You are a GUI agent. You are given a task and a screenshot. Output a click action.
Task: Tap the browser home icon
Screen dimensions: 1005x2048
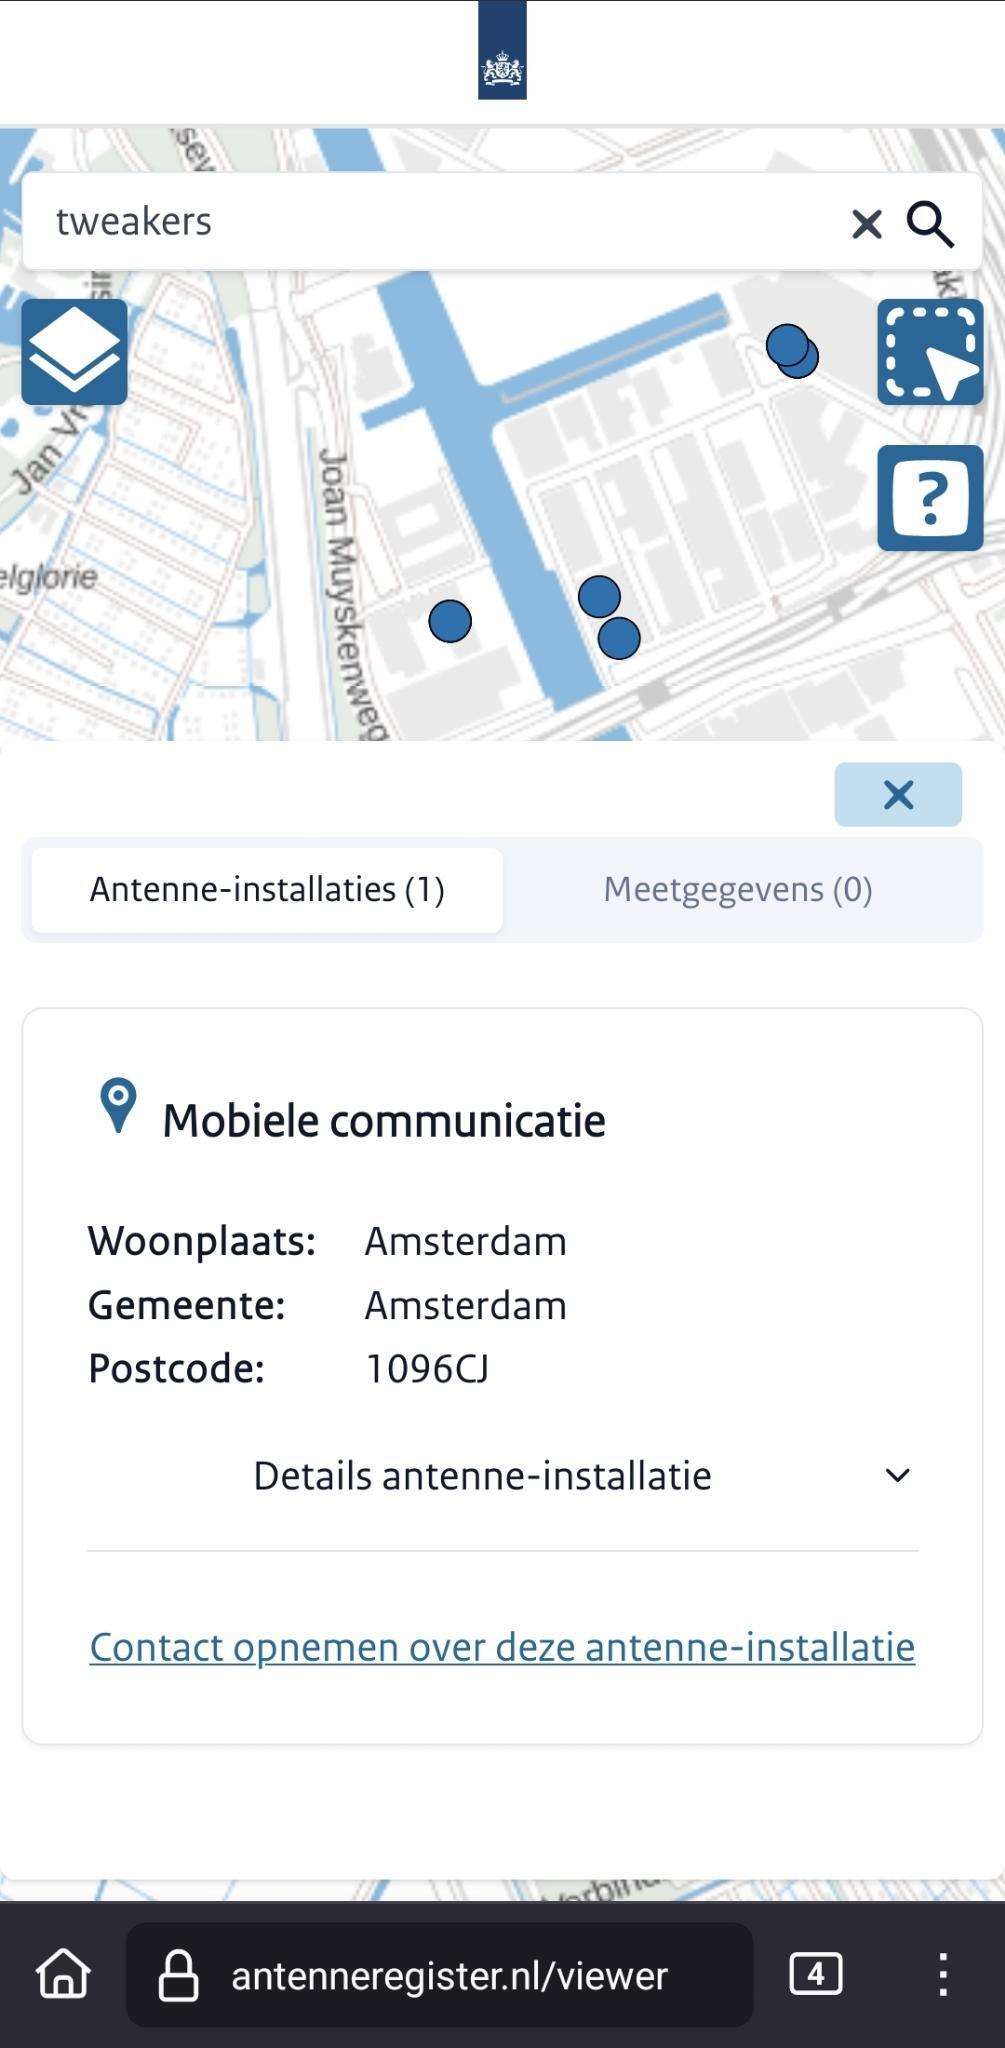[x=64, y=1974]
